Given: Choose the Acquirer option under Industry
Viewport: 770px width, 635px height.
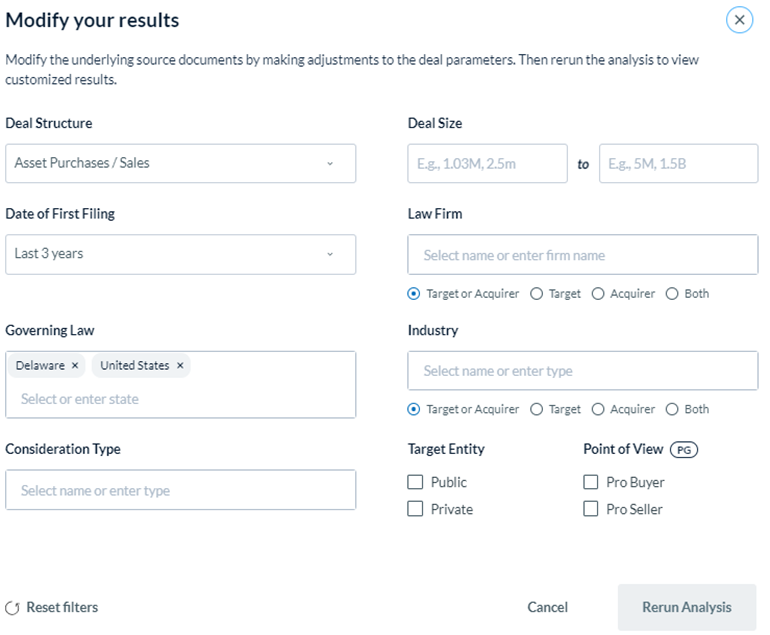Looking at the screenshot, I should (598, 409).
